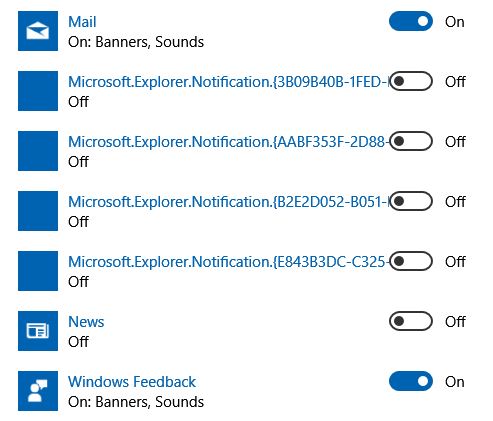Screen dimensions: 493x421
Task: Click blank icon for Notification {AABF353F-2D88
Action: click(x=38, y=151)
